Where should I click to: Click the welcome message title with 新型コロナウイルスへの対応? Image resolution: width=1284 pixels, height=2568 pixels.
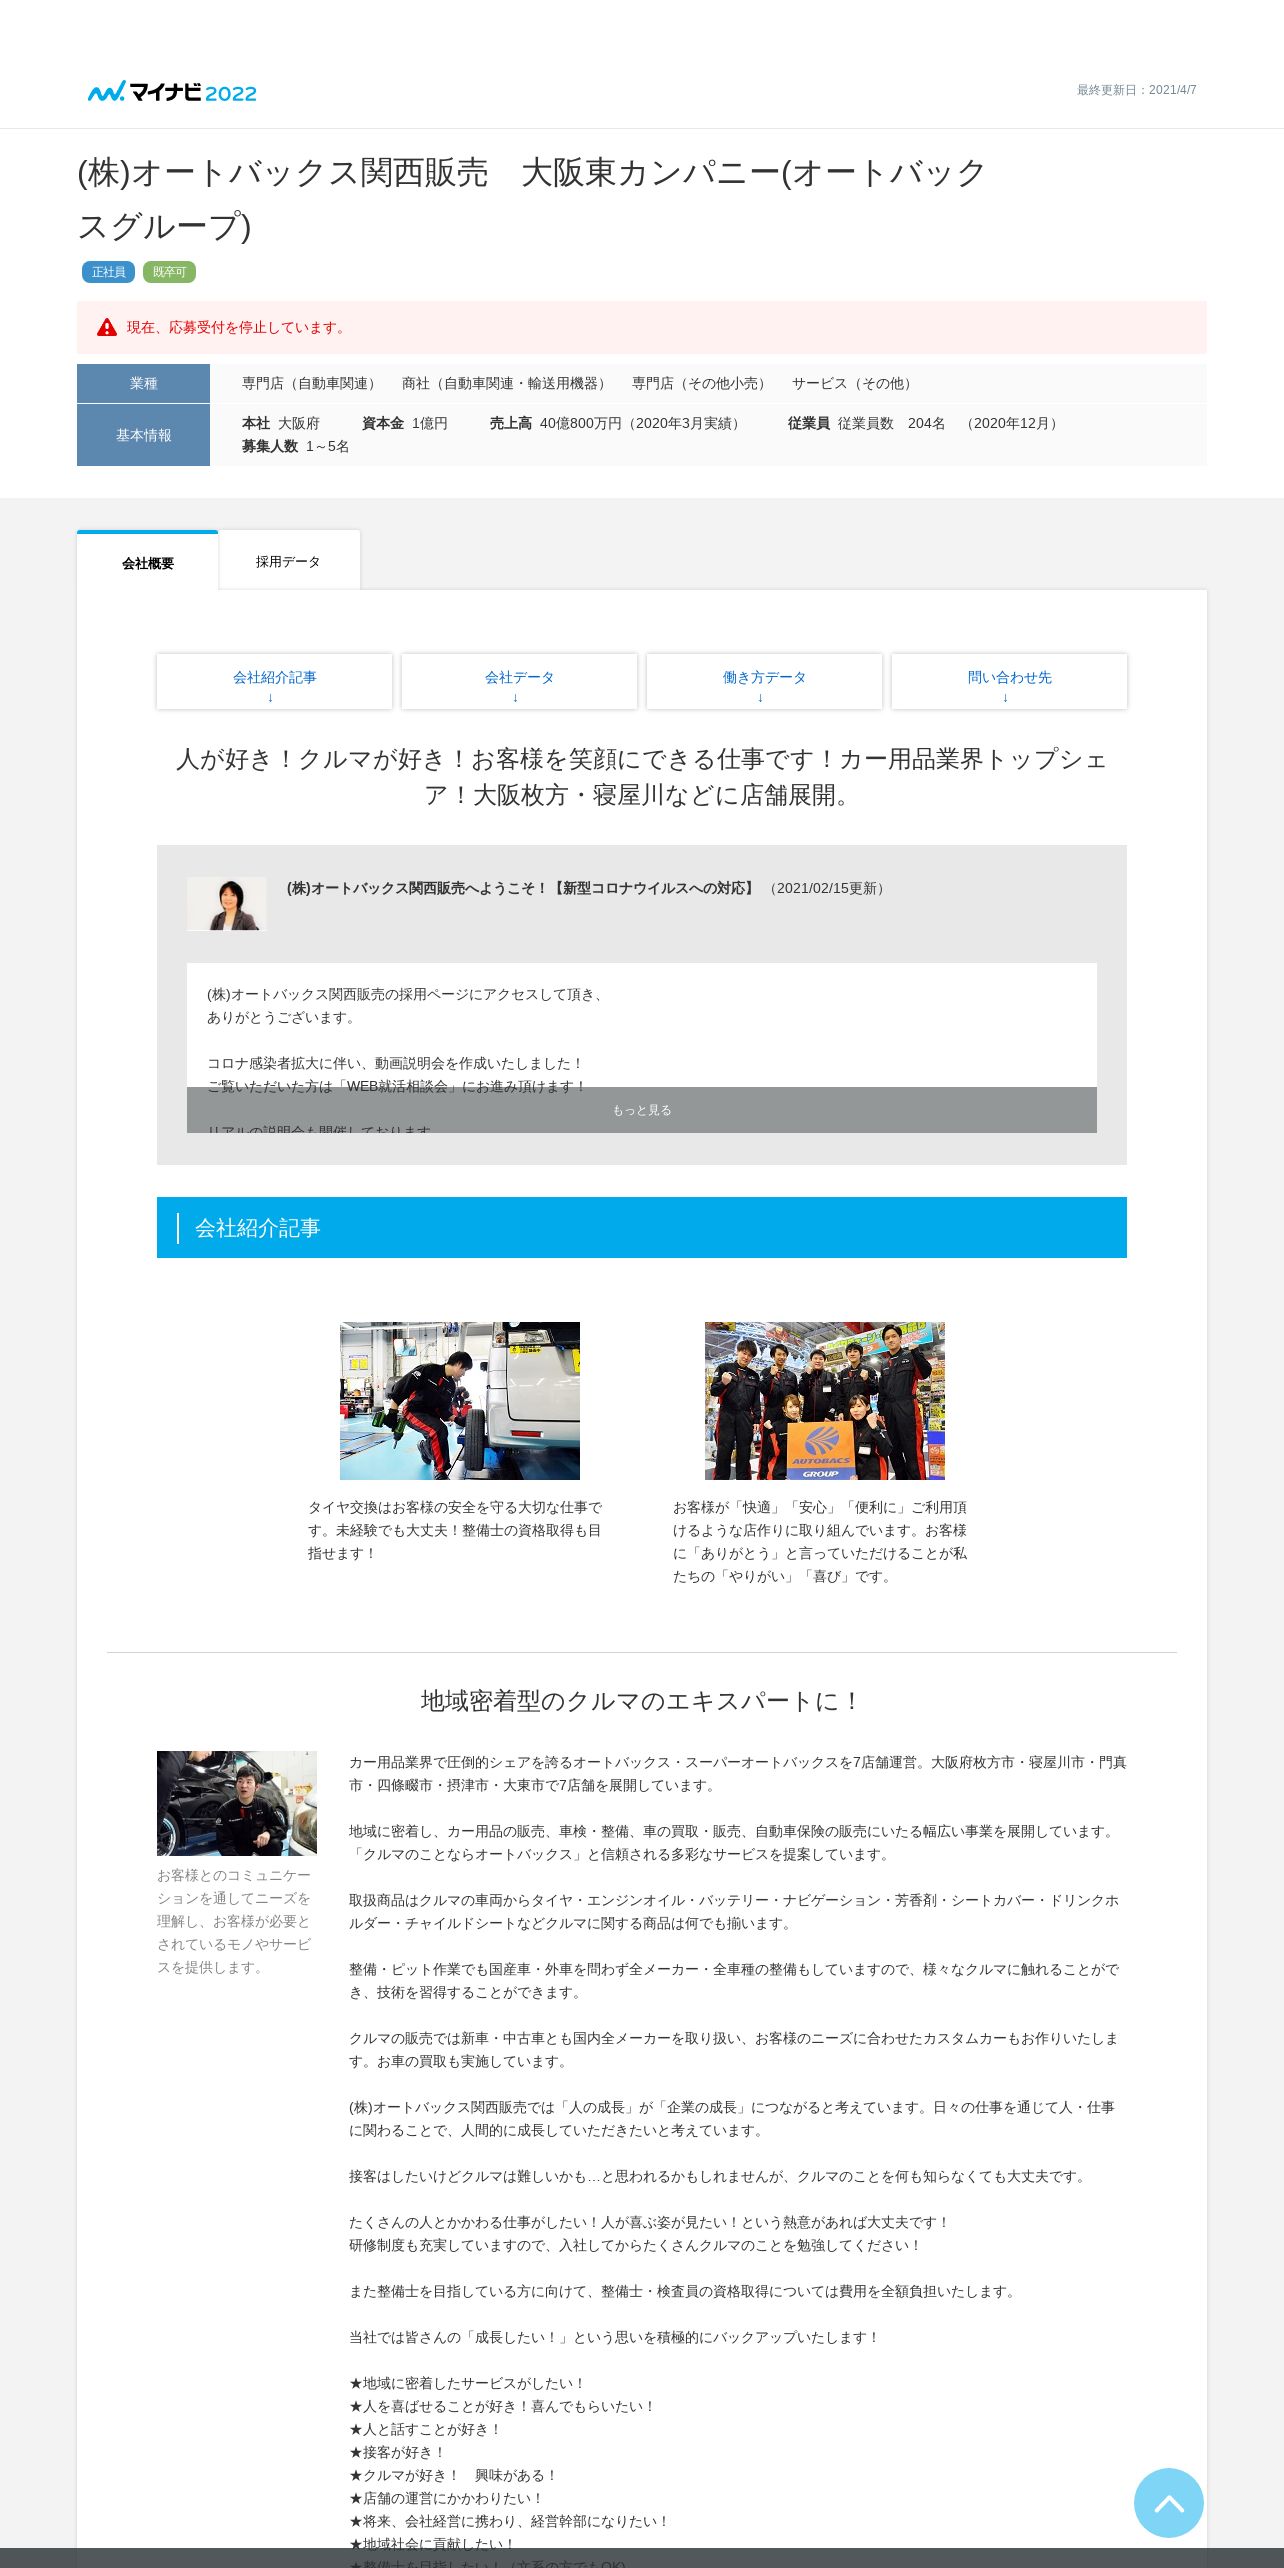522,888
